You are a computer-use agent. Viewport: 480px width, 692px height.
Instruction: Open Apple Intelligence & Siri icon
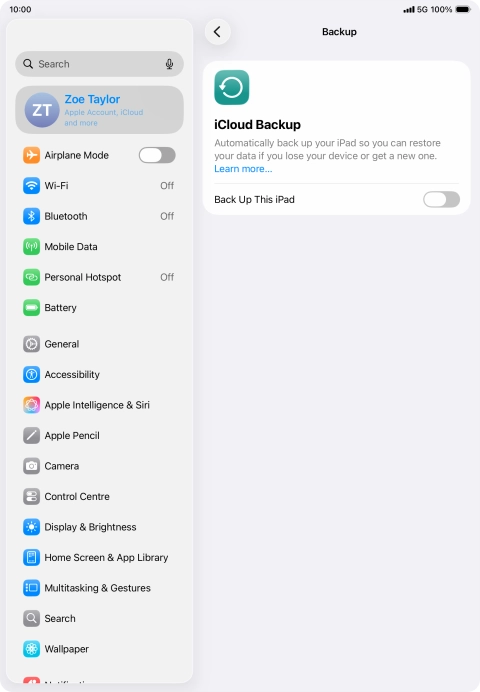31,405
